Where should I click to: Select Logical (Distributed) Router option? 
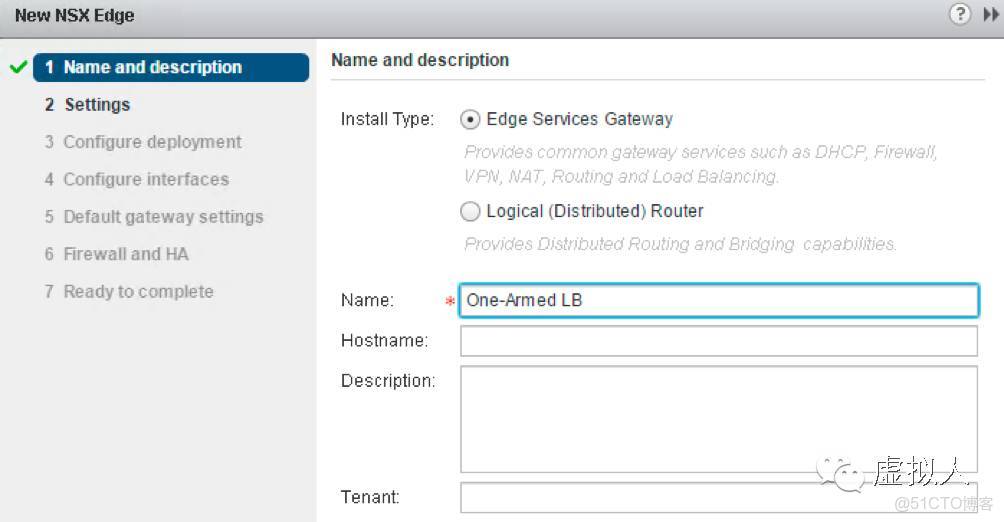(470, 212)
